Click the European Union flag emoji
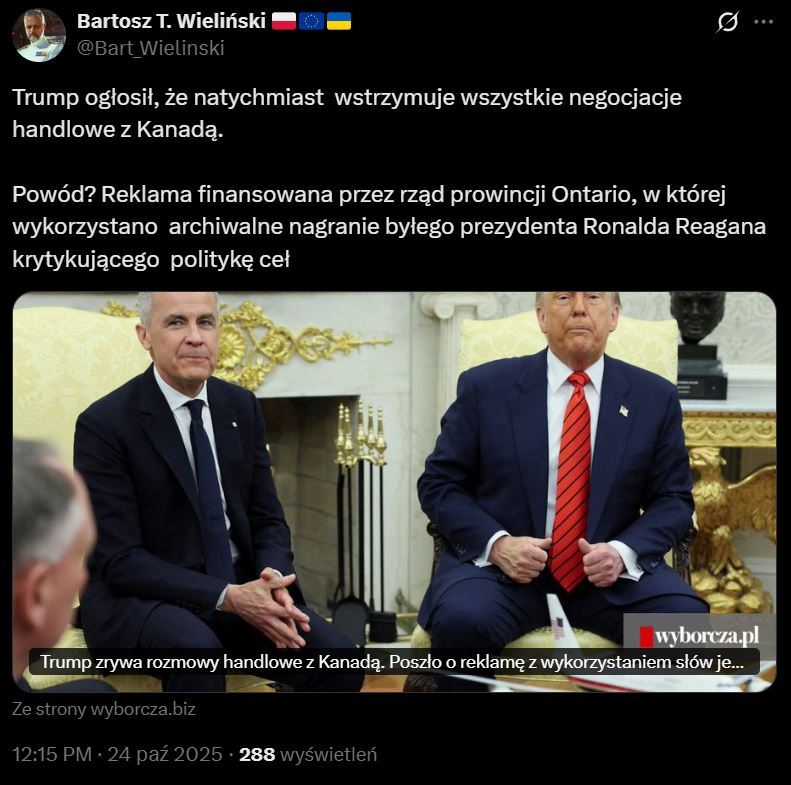 click(x=311, y=21)
